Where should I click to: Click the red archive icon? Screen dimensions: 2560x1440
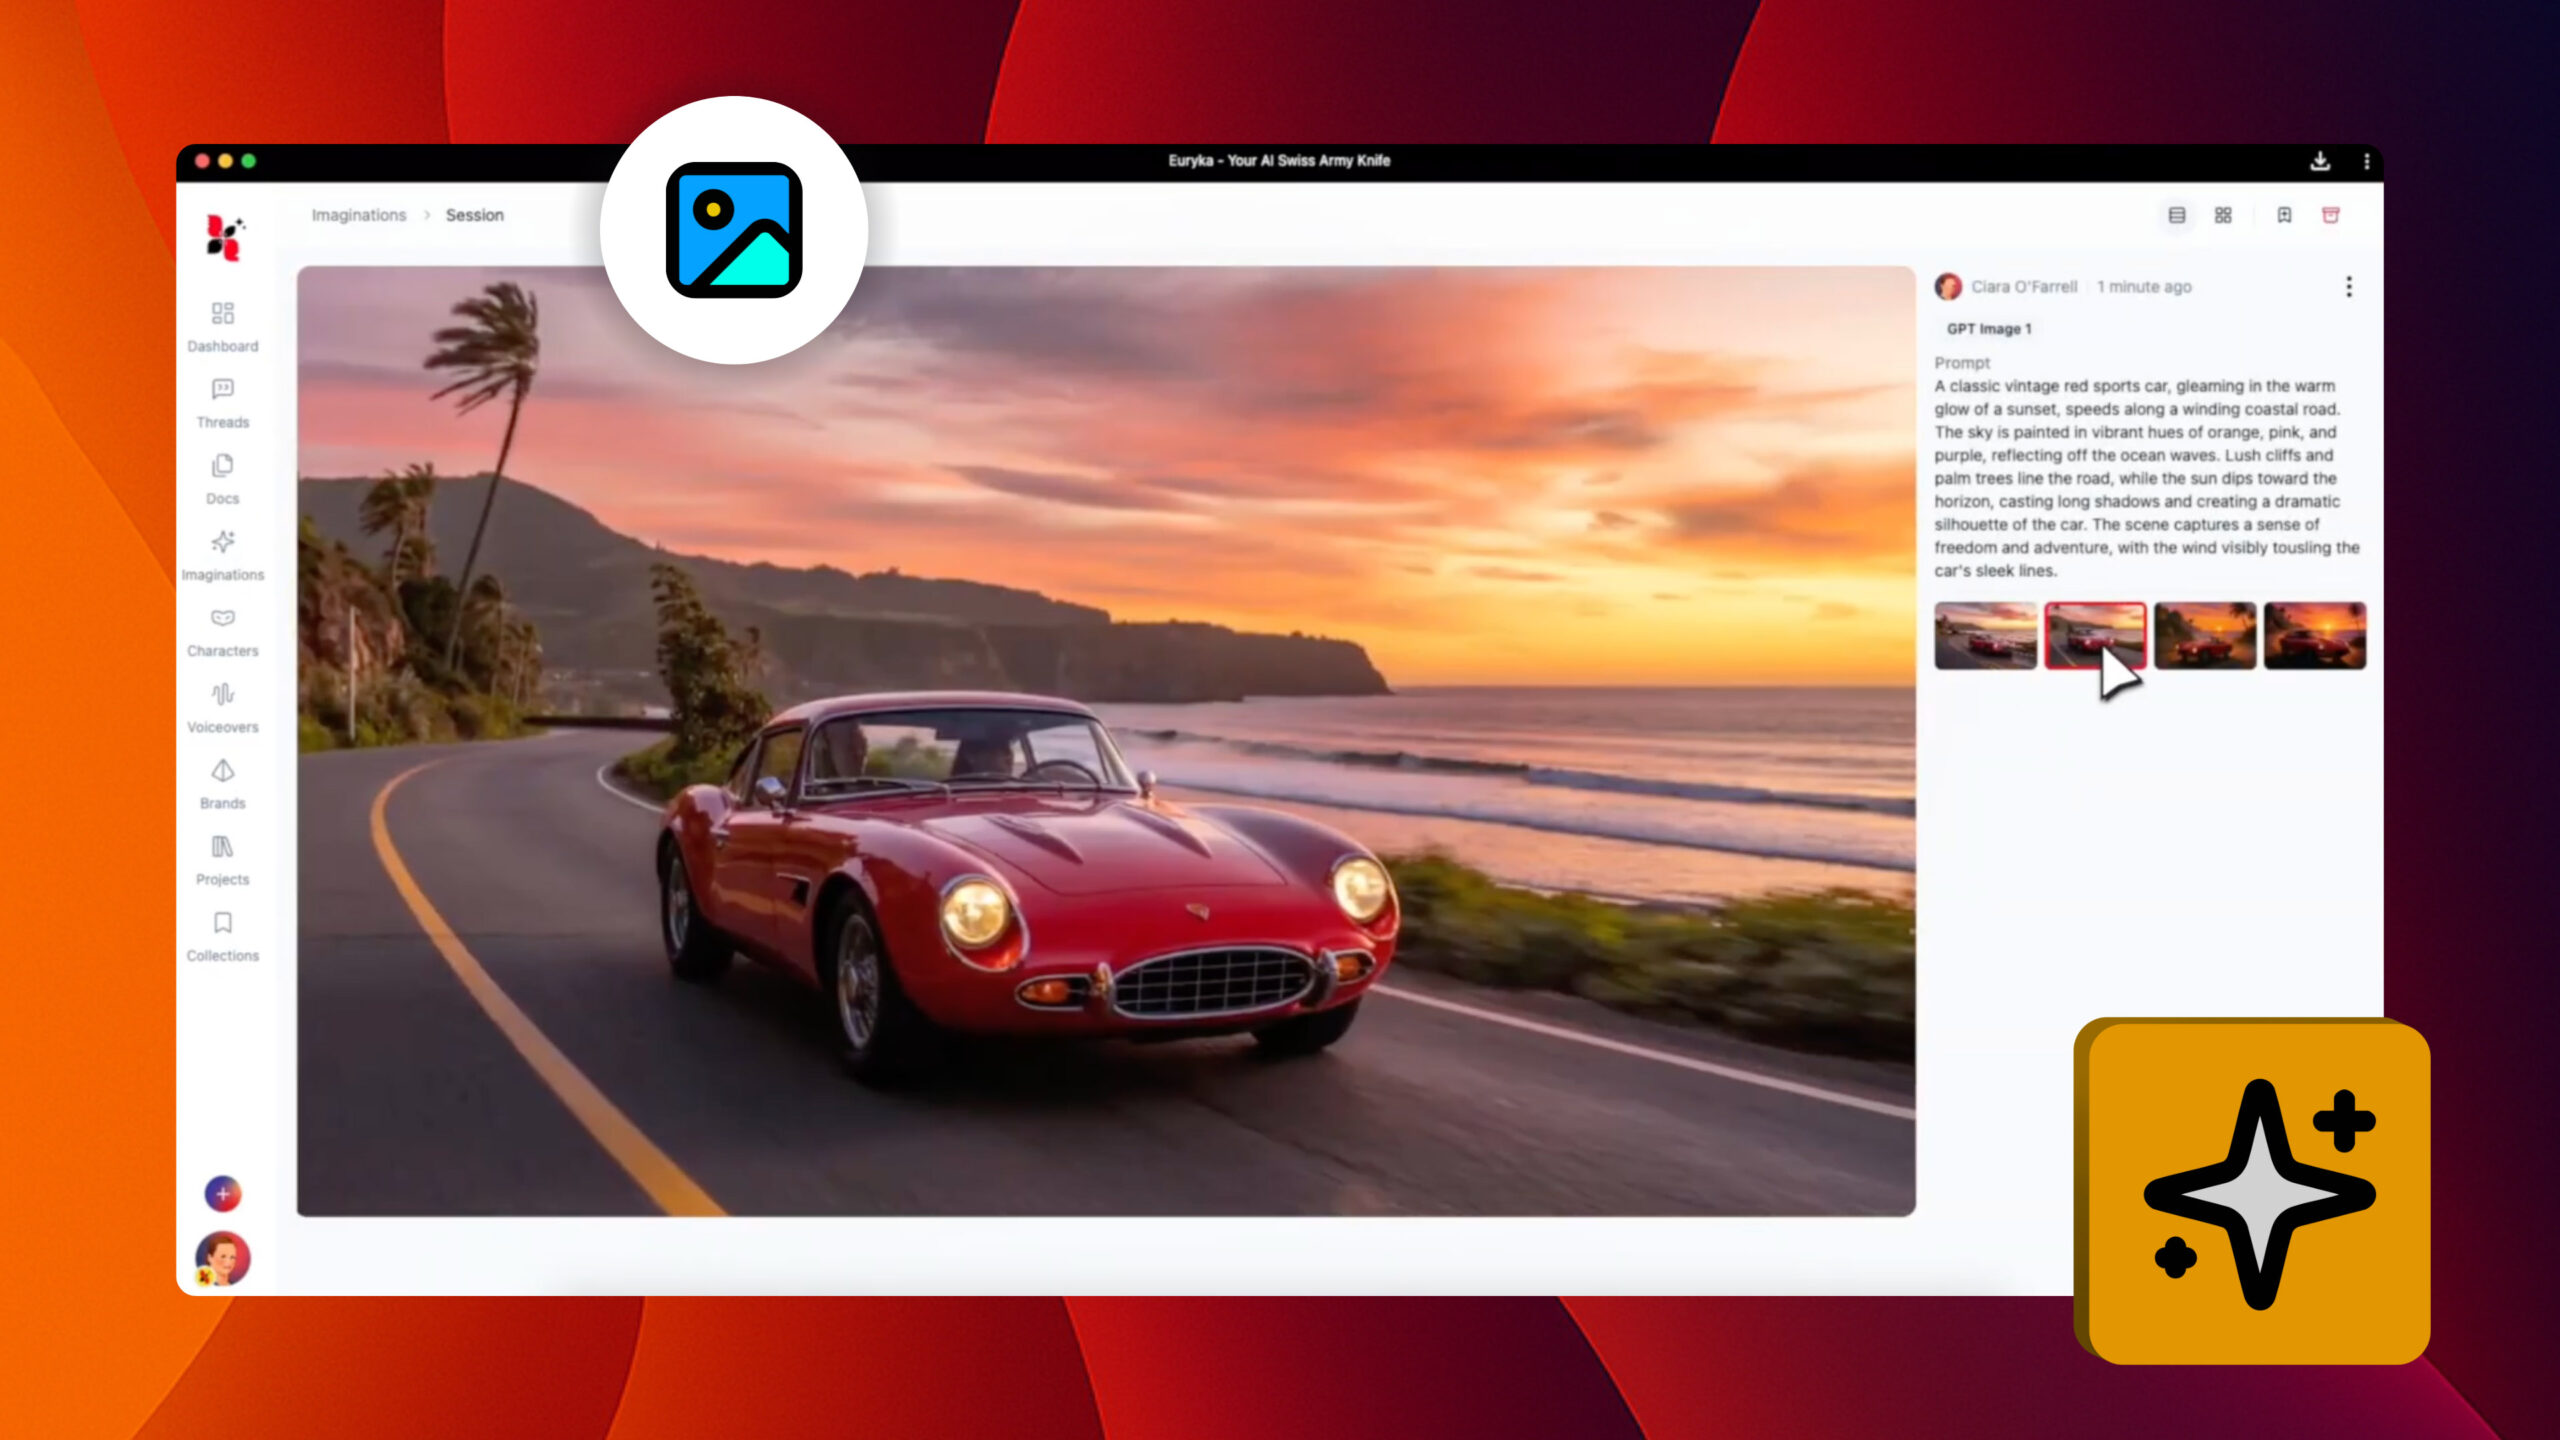2330,215
